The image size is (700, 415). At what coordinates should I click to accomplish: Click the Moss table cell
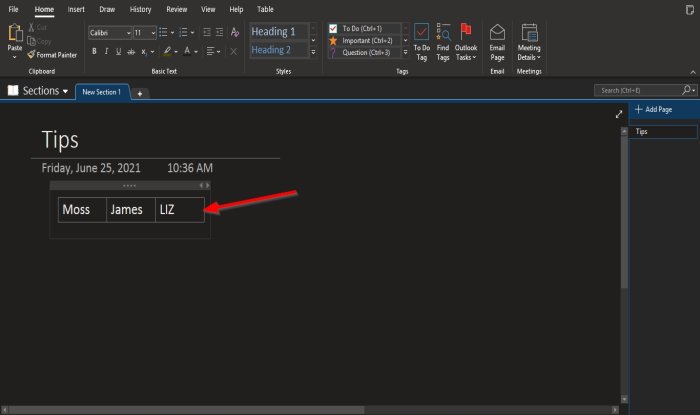82,210
